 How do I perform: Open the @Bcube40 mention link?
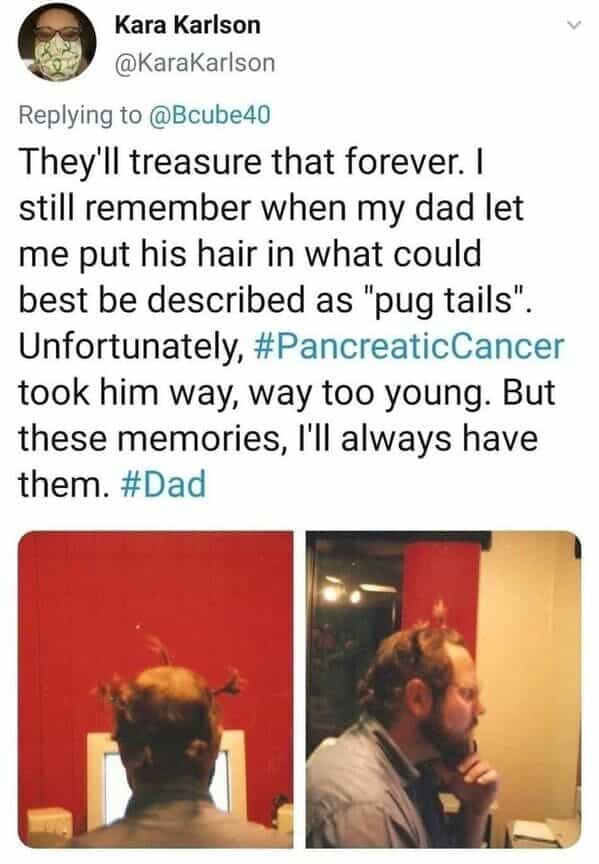click(210, 115)
